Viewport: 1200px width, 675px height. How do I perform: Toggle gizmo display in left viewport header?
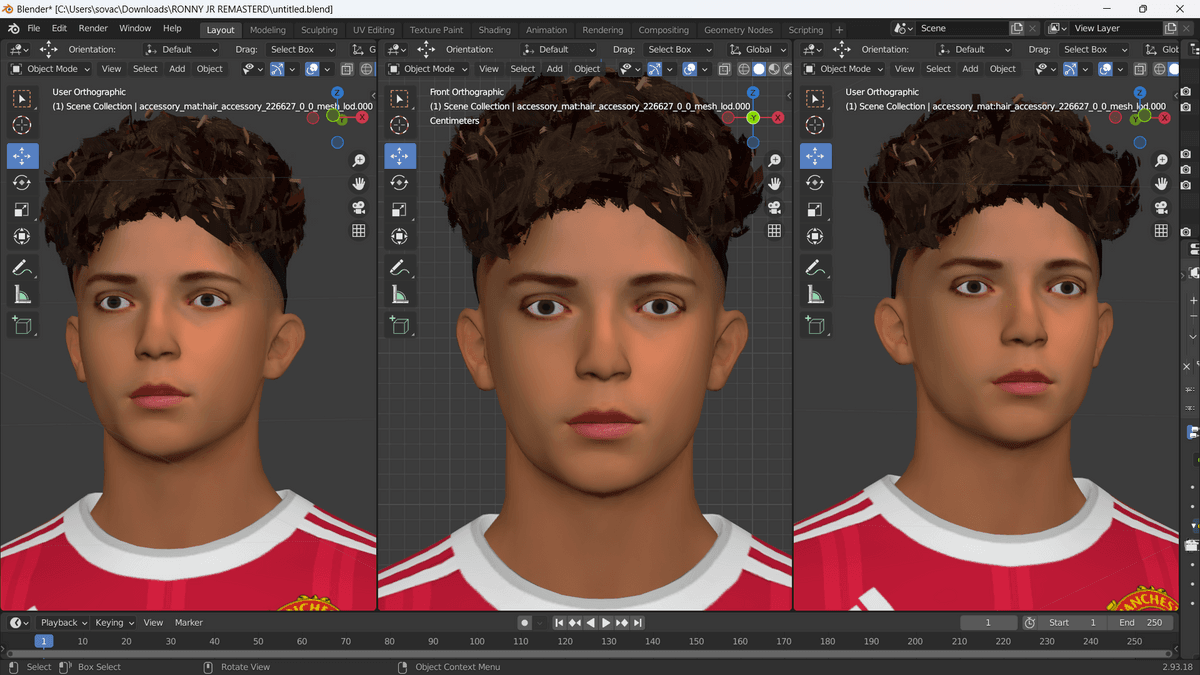278,69
